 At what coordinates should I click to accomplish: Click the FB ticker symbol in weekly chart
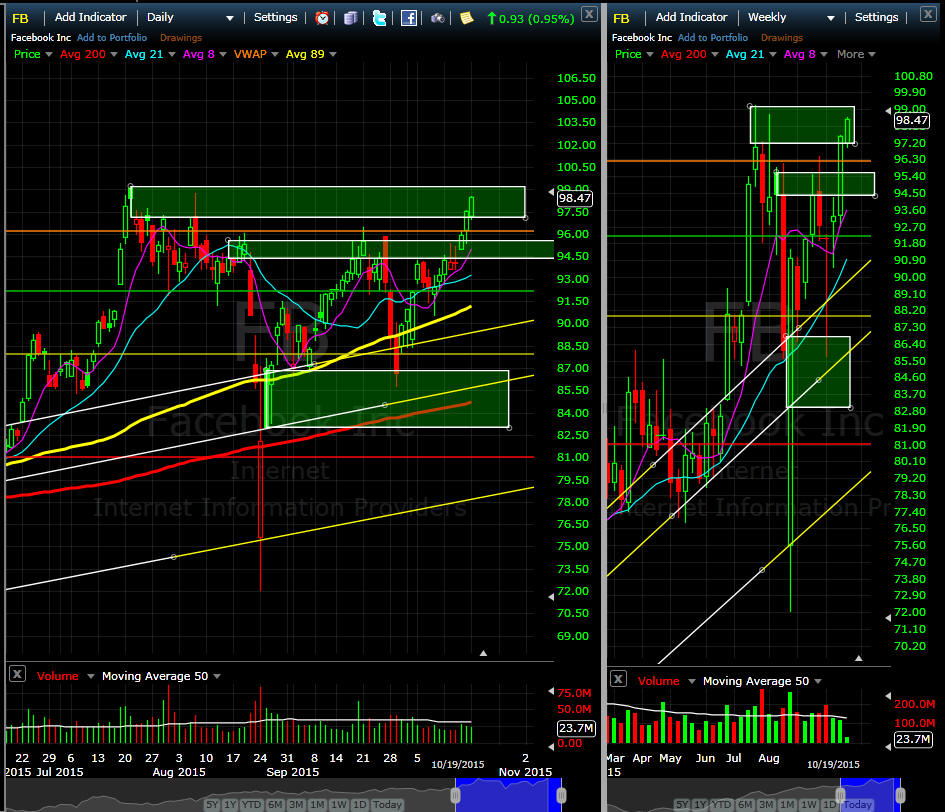621,18
